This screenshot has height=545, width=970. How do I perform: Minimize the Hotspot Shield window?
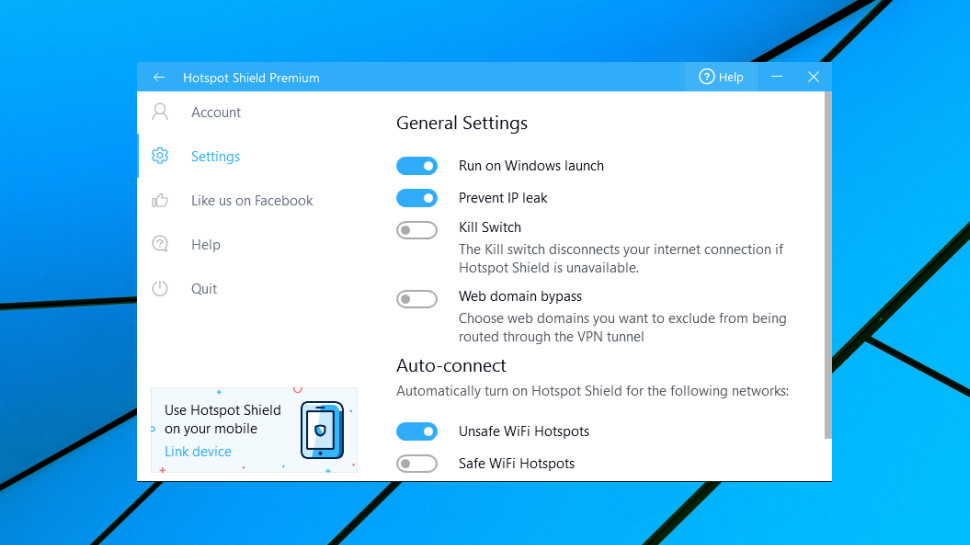pyautogui.click(x=777, y=77)
